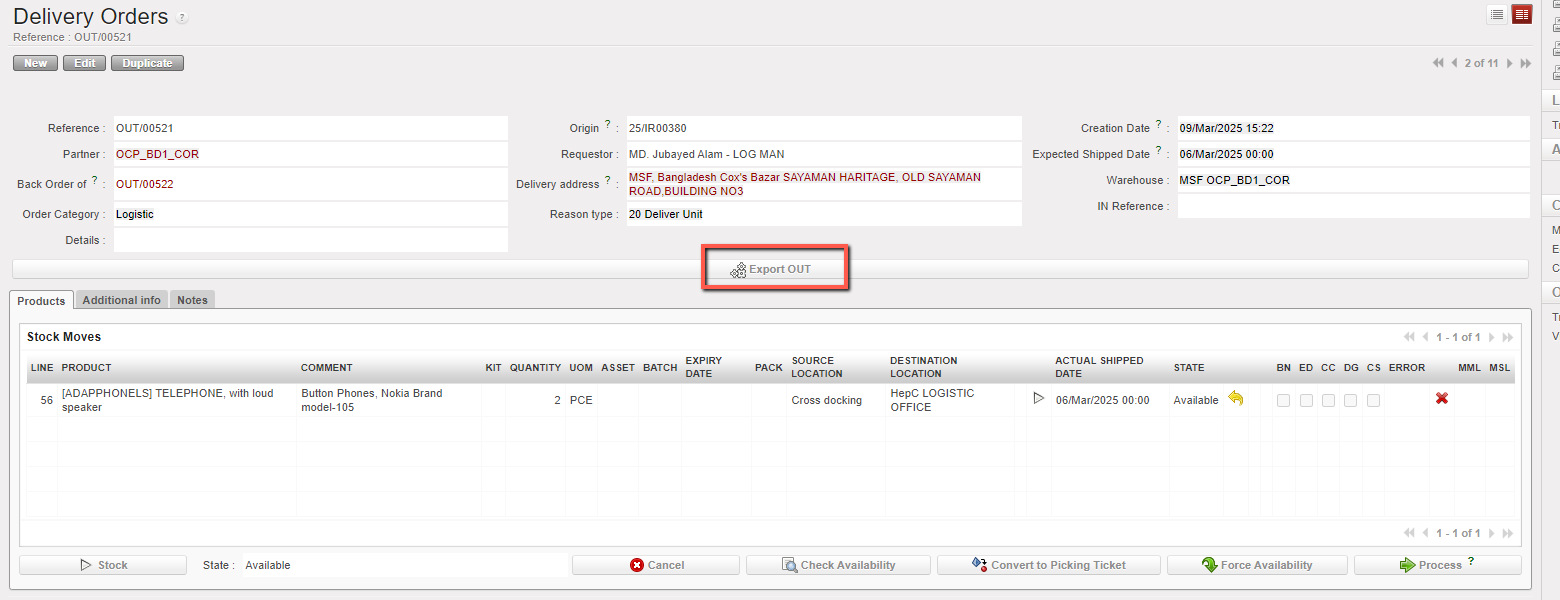Switch to list view icon
The width and height of the screenshot is (1560, 600).
[1497, 14]
